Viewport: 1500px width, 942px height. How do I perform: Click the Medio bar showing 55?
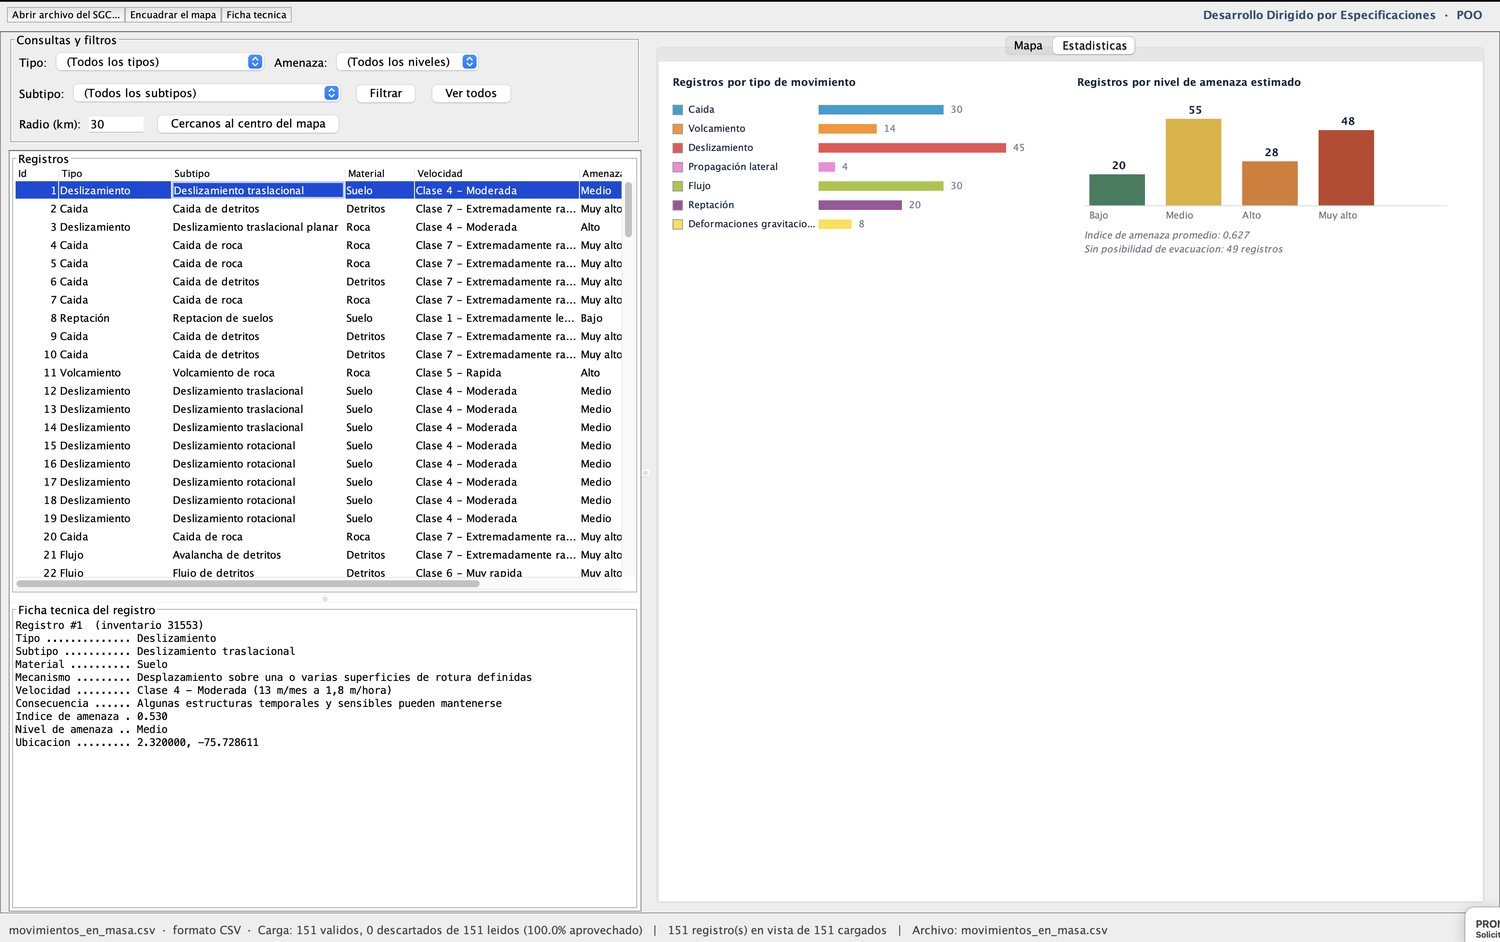[1193, 162]
